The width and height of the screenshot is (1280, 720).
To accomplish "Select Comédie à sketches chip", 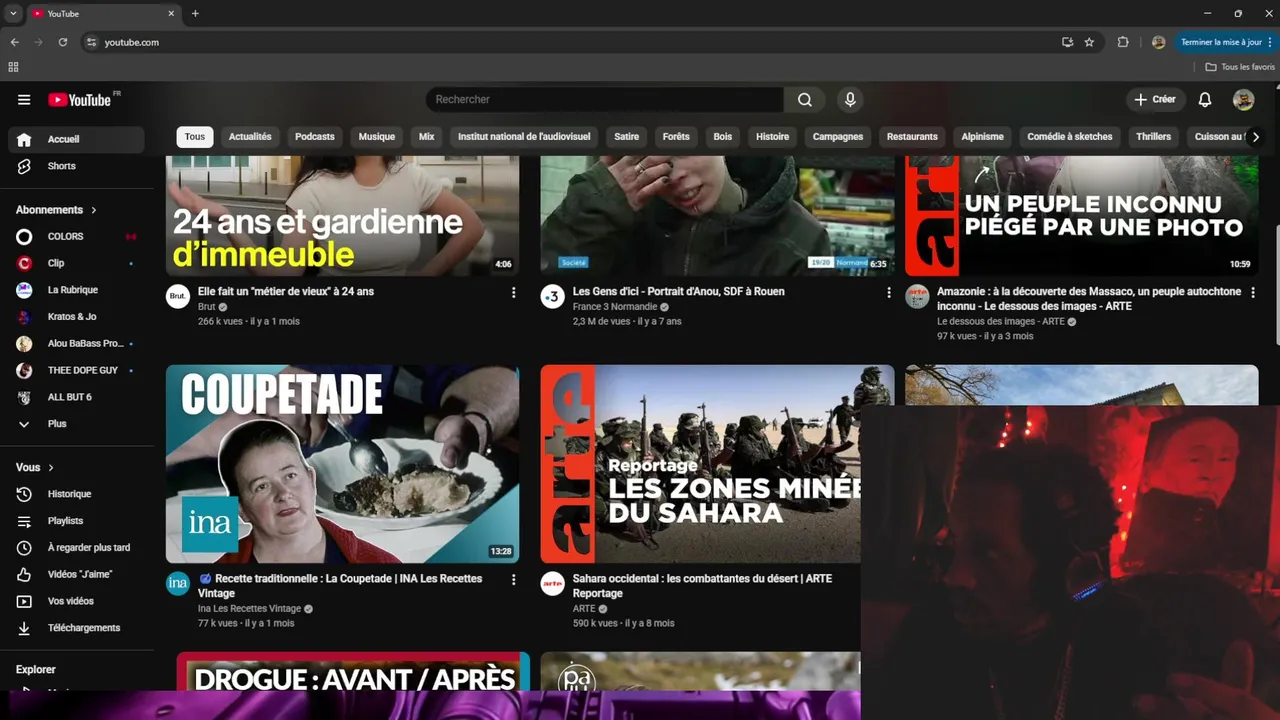I will [1070, 137].
